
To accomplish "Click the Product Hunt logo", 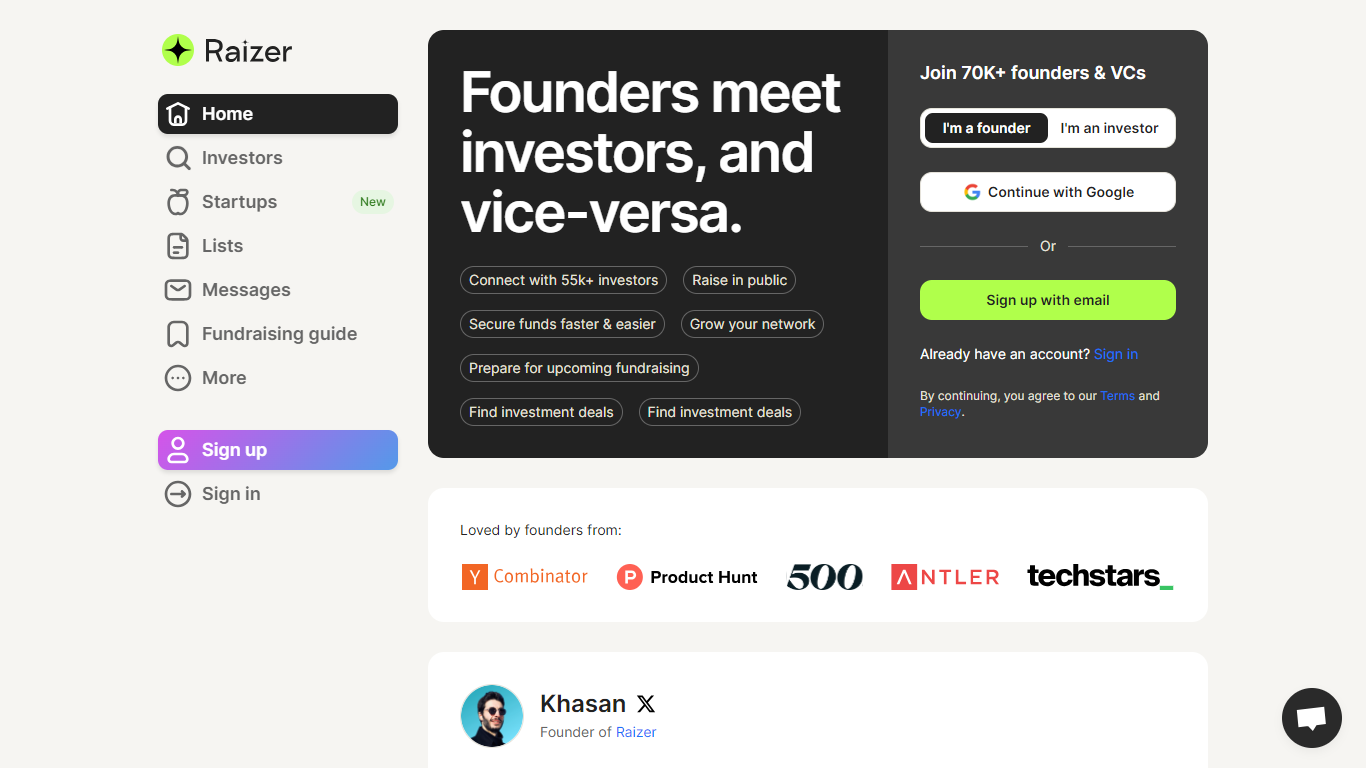I will (687, 577).
